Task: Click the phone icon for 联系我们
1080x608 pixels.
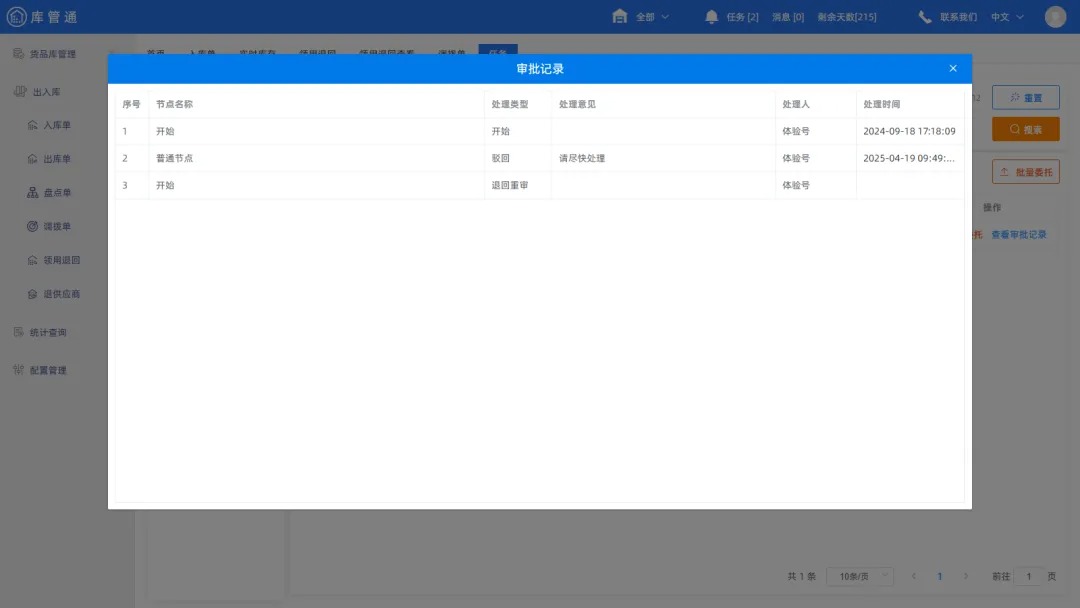Action: pyautogui.click(x=925, y=17)
